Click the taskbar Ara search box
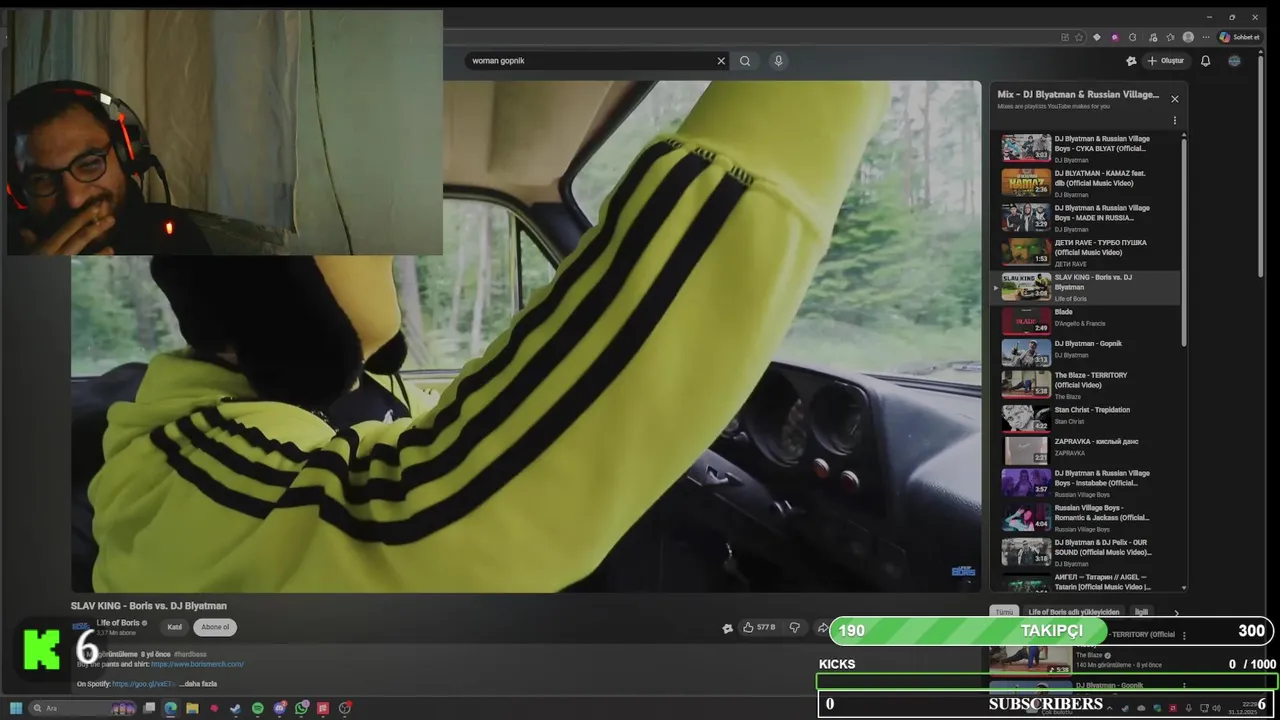Image resolution: width=1280 pixels, height=720 pixels. [x=83, y=708]
